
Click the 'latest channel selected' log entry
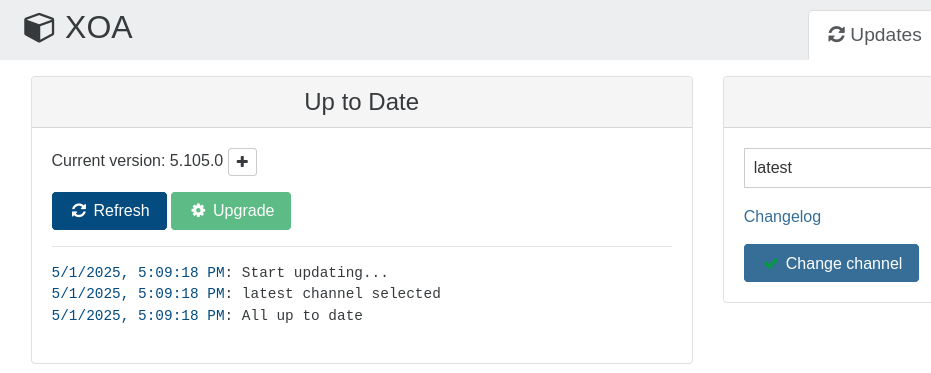[x=341, y=293]
